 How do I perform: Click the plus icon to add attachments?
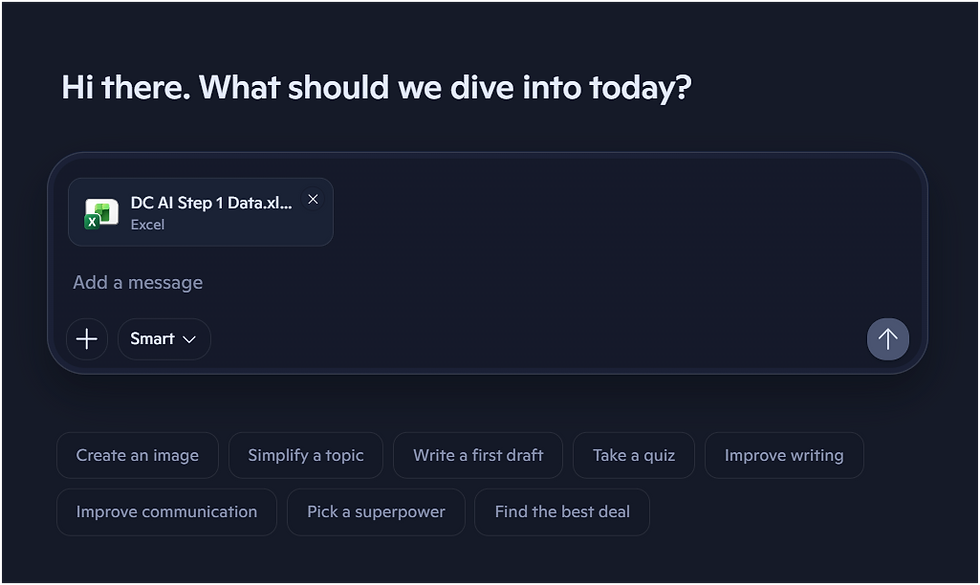point(87,339)
